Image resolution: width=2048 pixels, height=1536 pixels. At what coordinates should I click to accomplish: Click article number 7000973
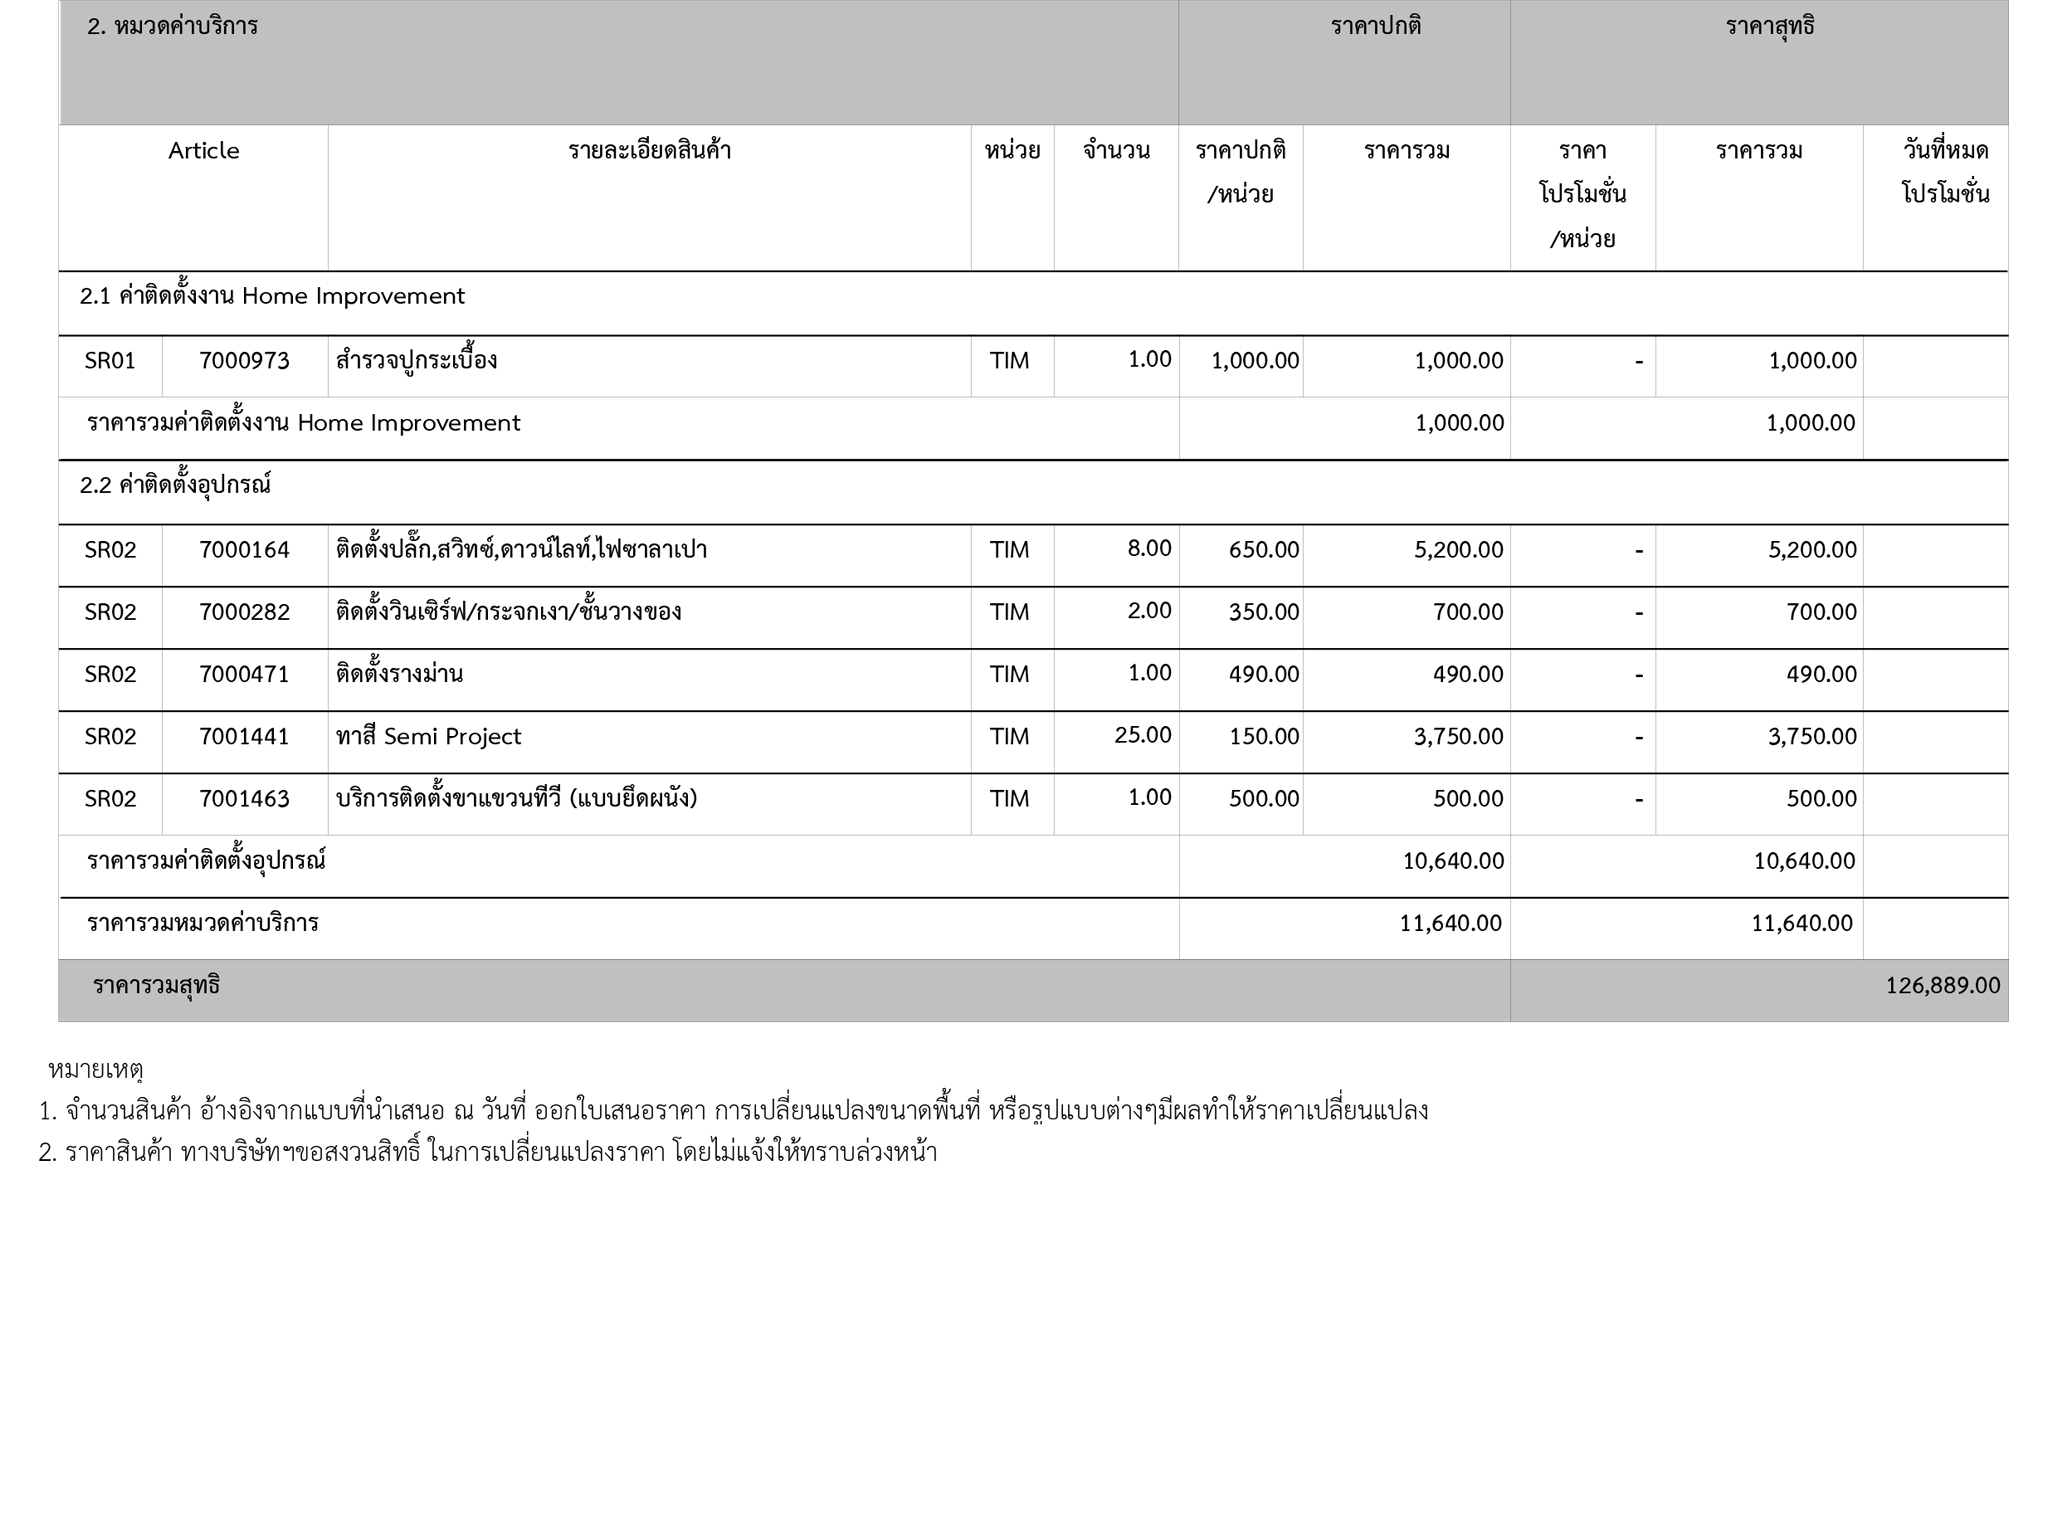click(244, 361)
